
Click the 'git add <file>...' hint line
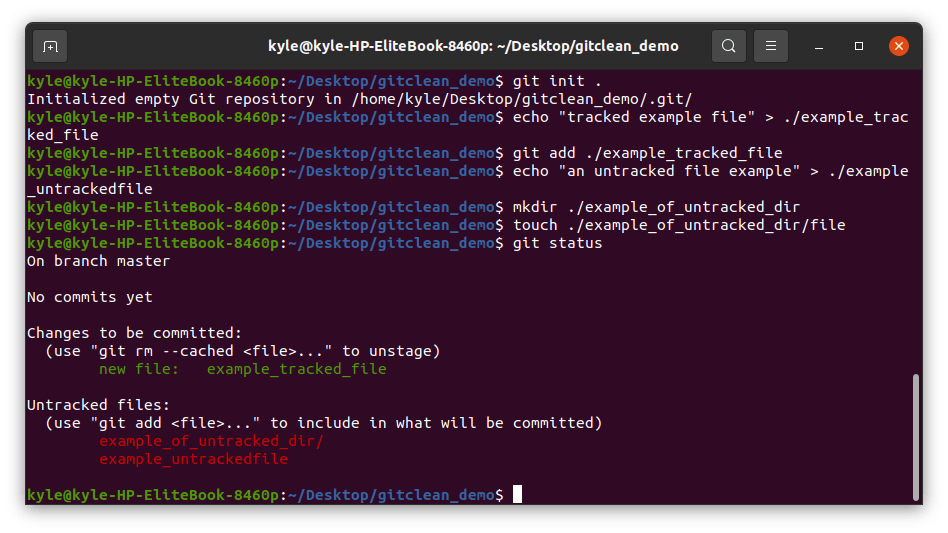pos(323,423)
